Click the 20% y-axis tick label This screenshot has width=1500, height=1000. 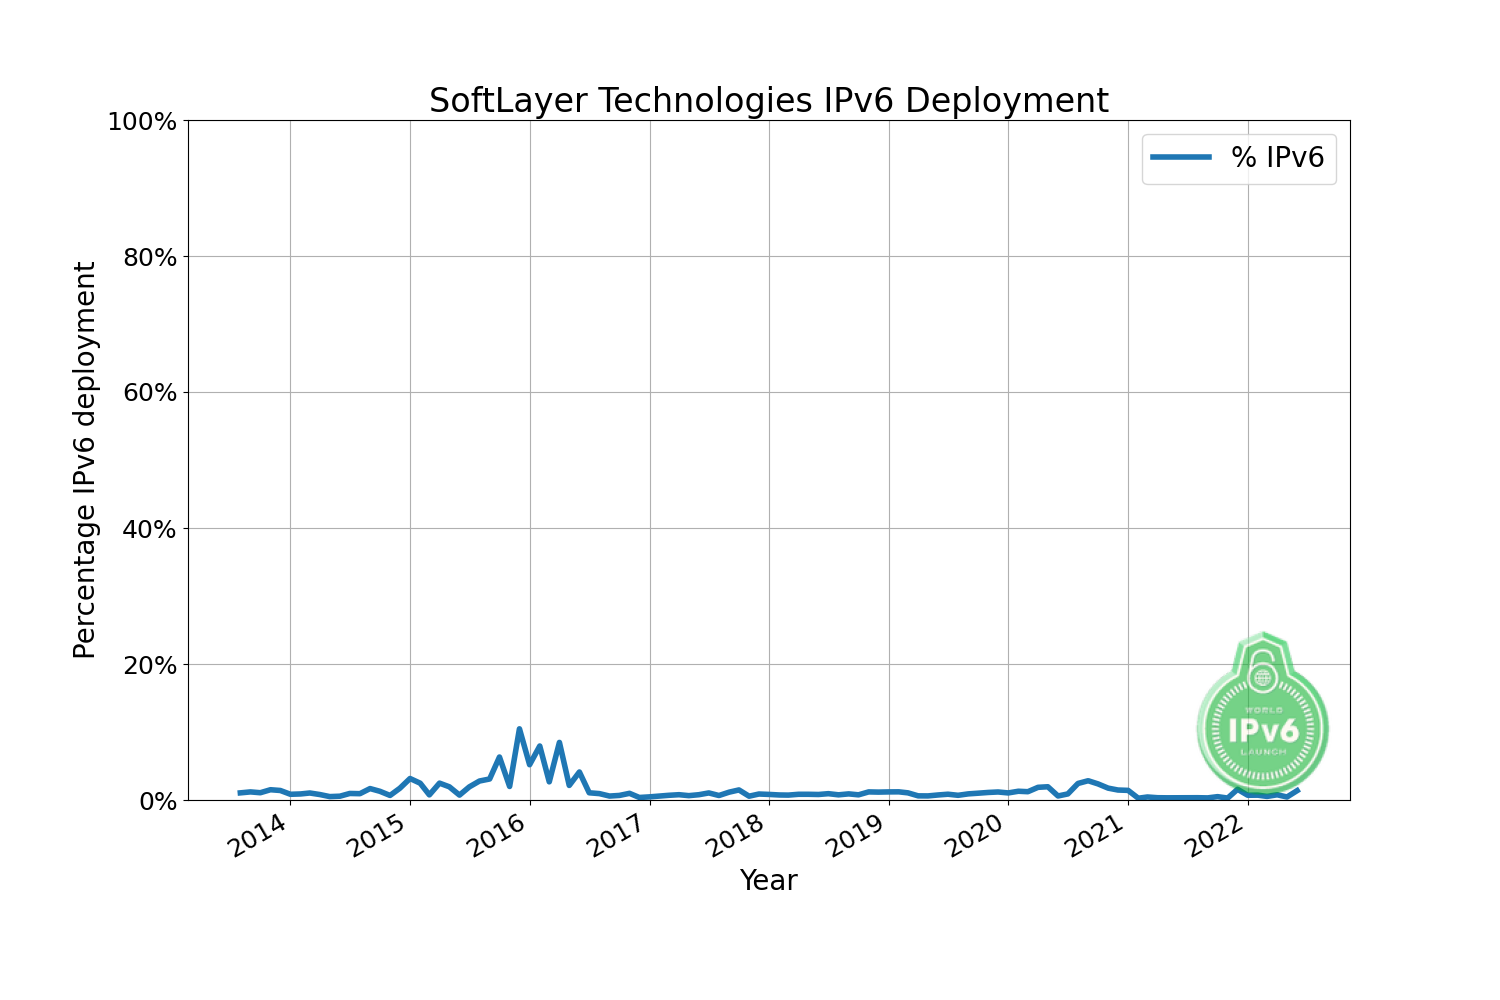coord(148,665)
